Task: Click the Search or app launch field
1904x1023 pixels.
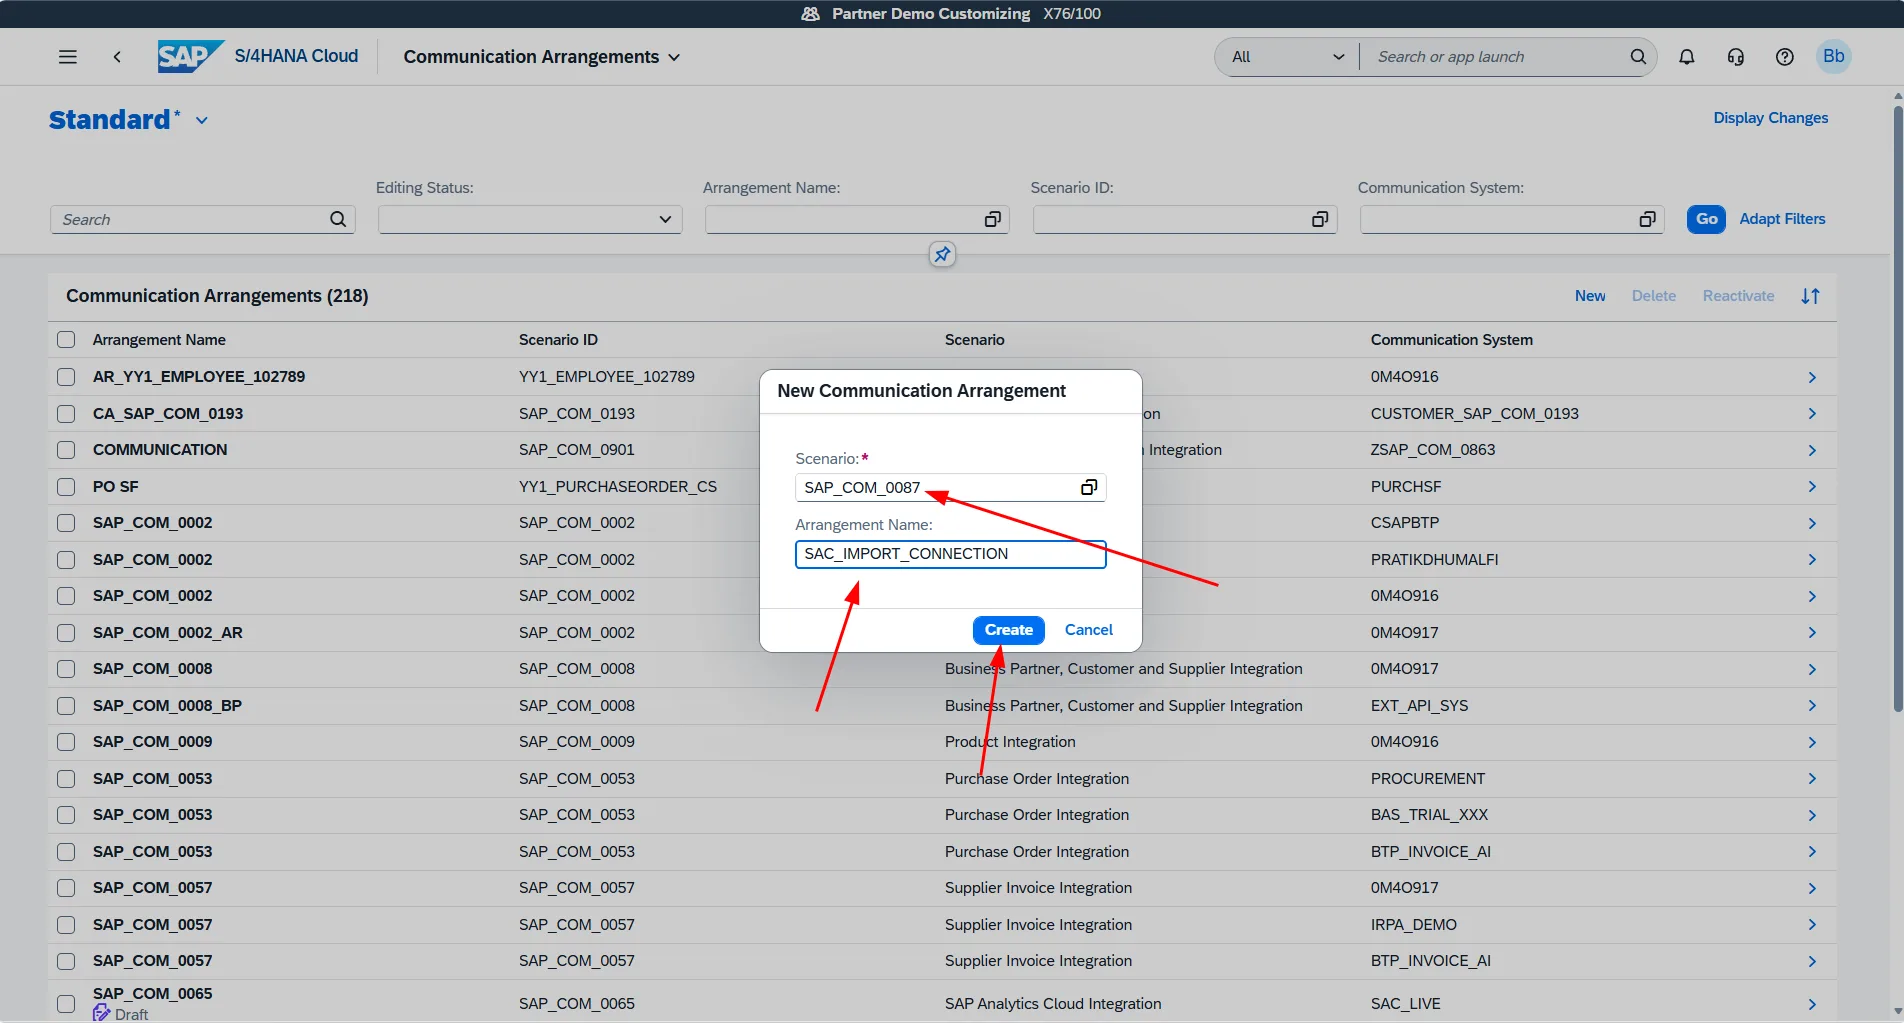Action: coord(1497,57)
